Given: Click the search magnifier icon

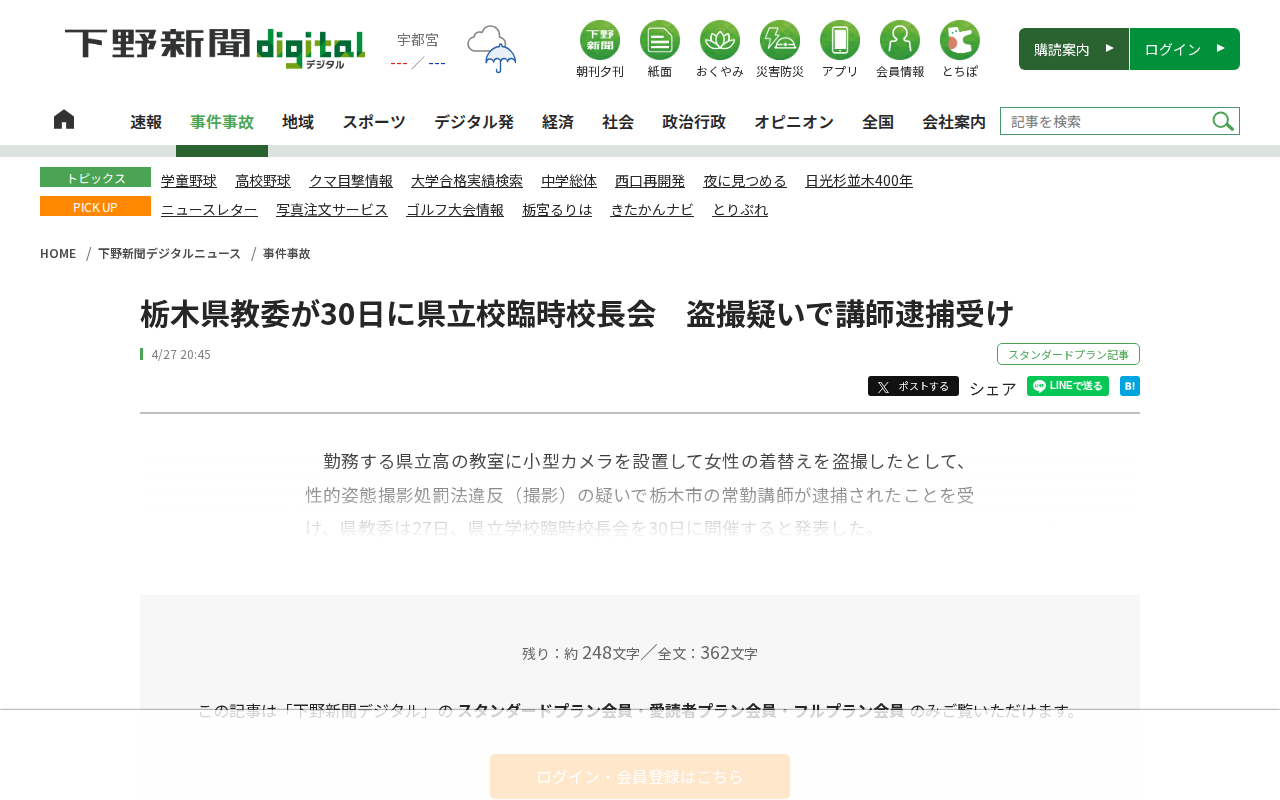Looking at the screenshot, I should (1223, 121).
